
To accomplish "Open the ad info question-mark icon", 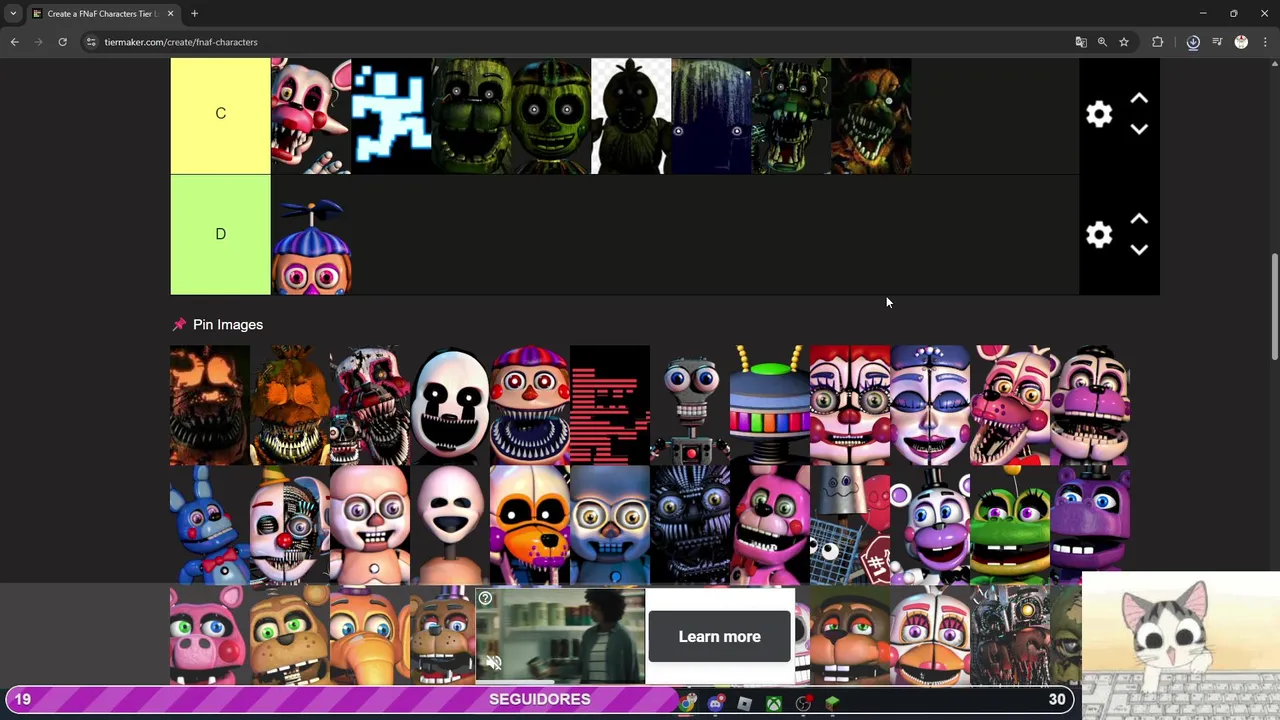I will [485, 599].
